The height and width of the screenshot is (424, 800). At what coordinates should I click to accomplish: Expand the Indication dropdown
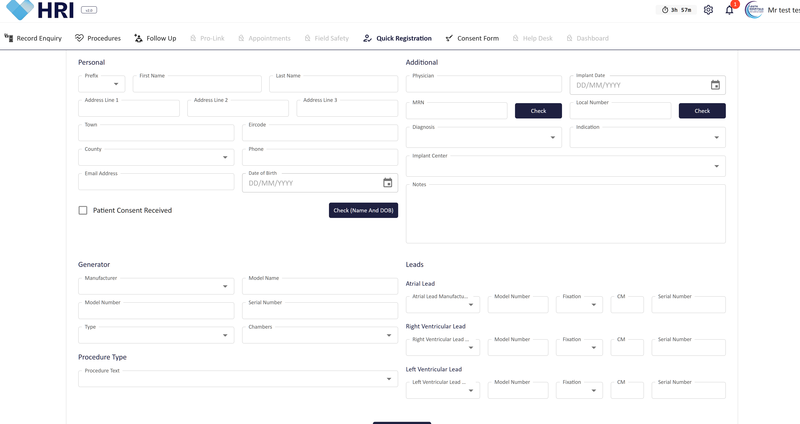[x=647, y=137]
